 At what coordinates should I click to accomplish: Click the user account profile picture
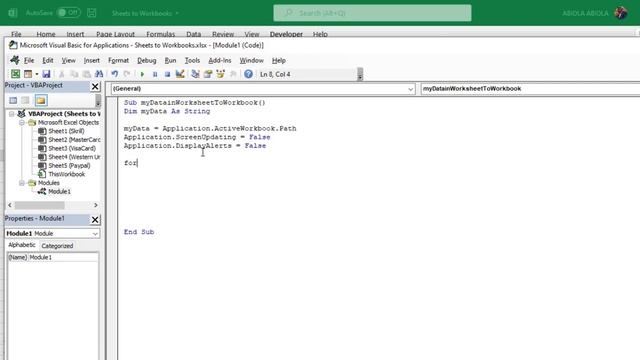(621, 13)
